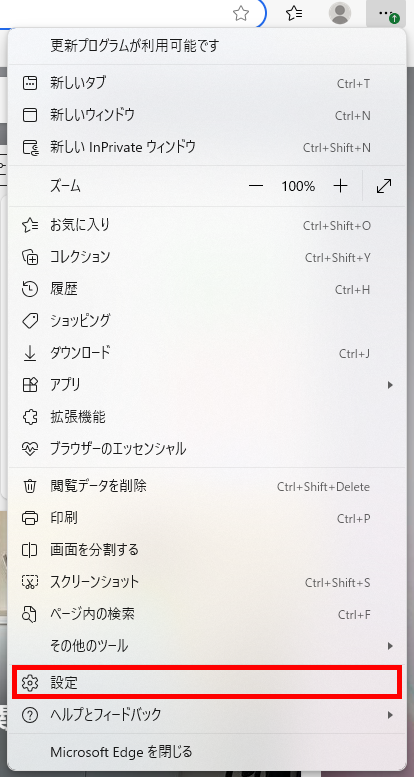This screenshot has height=777, width=414.
Task: Open ページ内の検索 menu item
Action: pos(207,614)
